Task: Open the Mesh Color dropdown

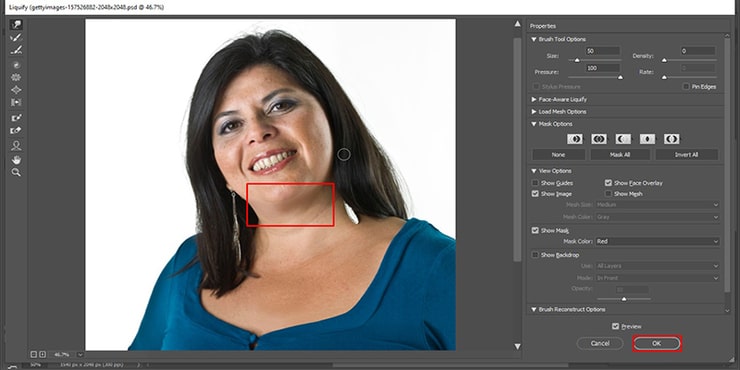Action: point(657,217)
